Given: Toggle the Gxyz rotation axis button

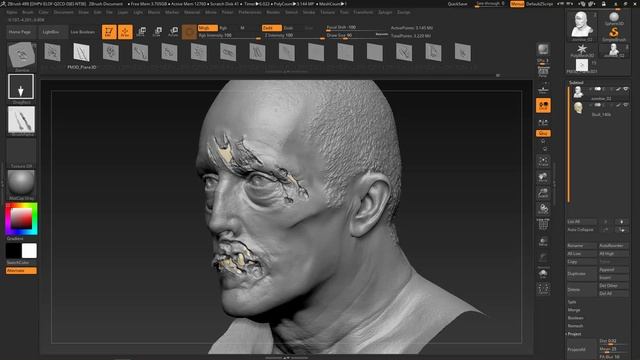Looking at the screenshot, I should [543, 133].
